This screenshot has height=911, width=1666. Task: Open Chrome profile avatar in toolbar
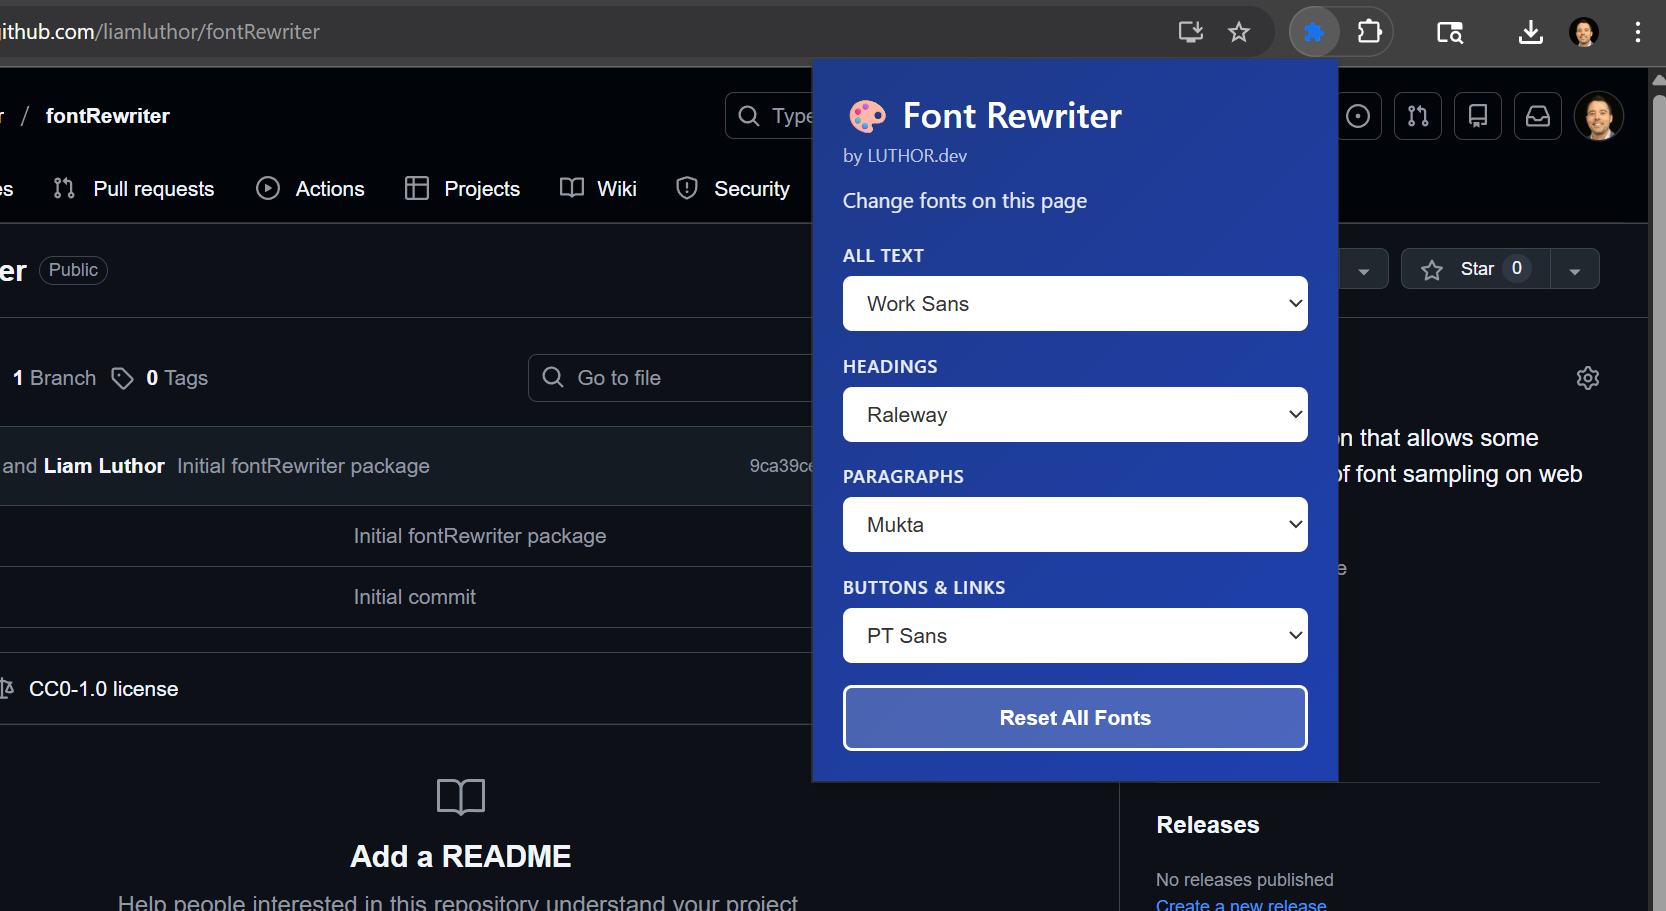[x=1584, y=32]
